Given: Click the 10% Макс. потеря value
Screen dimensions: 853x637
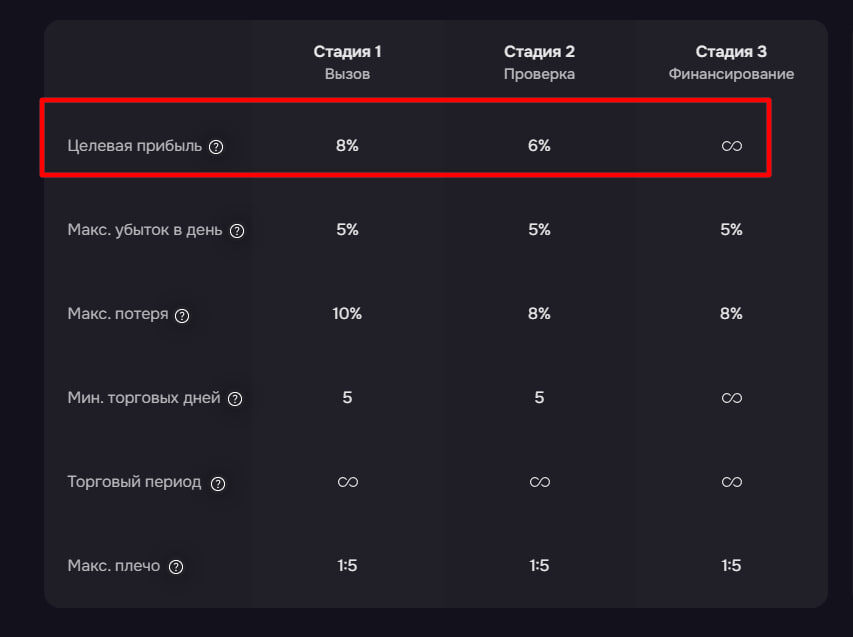Looking at the screenshot, I should [347, 314].
